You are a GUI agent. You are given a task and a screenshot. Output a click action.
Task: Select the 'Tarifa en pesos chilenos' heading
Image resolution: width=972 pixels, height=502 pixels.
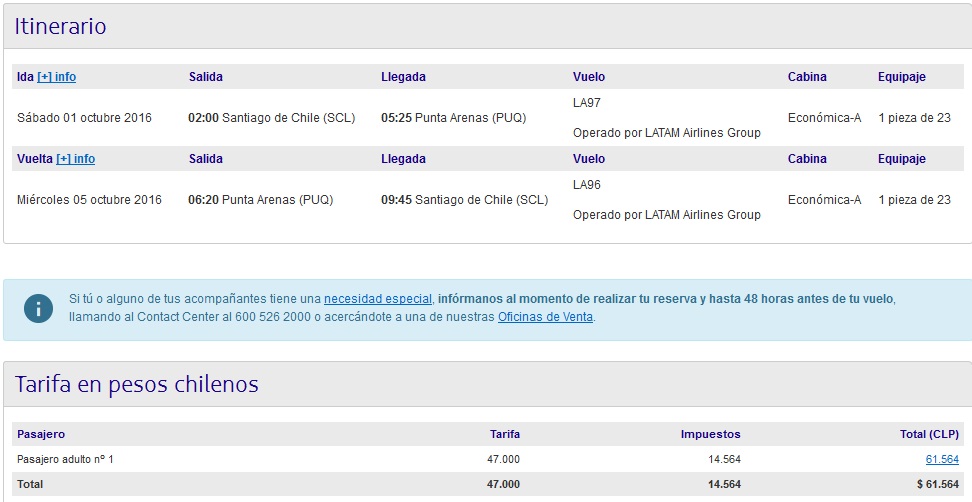(x=136, y=384)
